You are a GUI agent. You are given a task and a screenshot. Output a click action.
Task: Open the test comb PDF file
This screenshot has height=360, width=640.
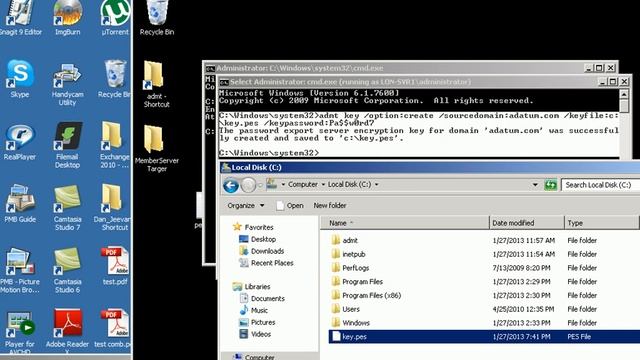point(113,329)
